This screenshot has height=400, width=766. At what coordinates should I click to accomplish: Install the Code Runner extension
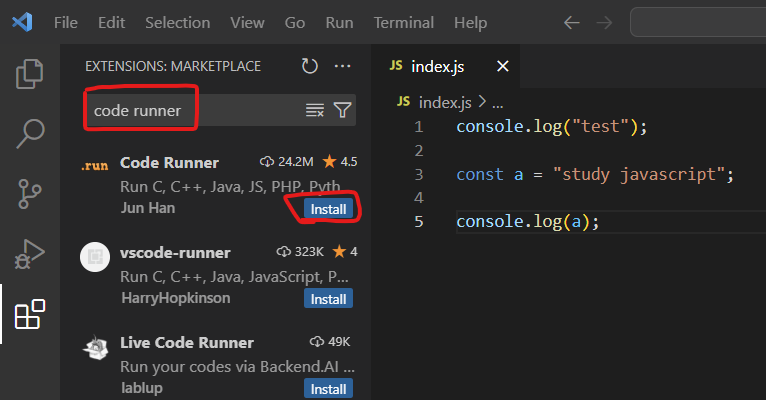[328, 209]
